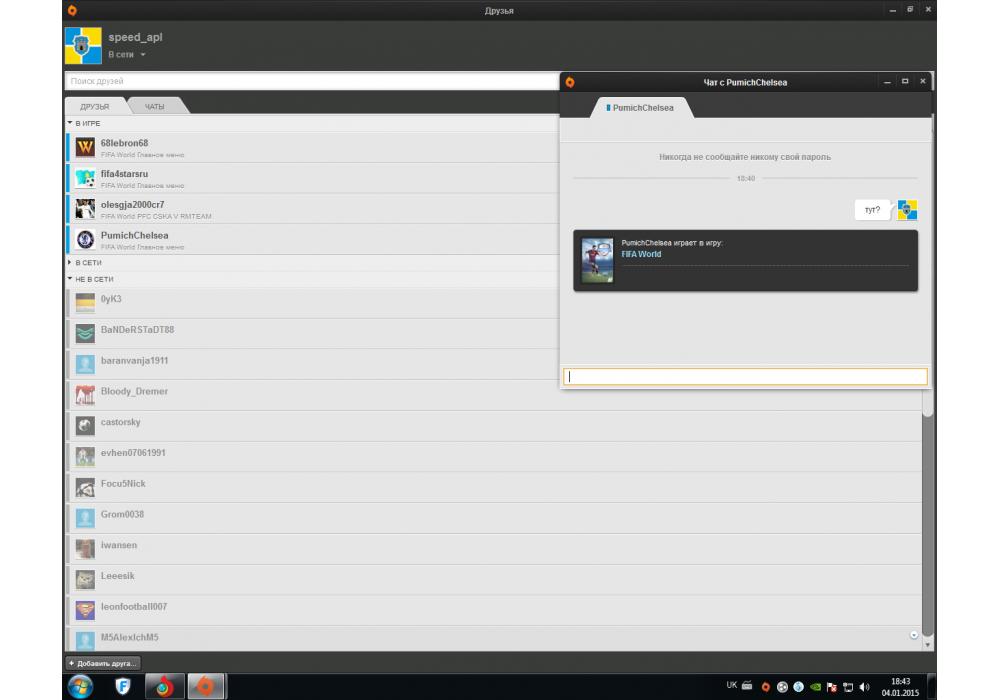Click the speed_apl profile avatar
The width and height of the screenshot is (1000, 700).
click(83, 45)
